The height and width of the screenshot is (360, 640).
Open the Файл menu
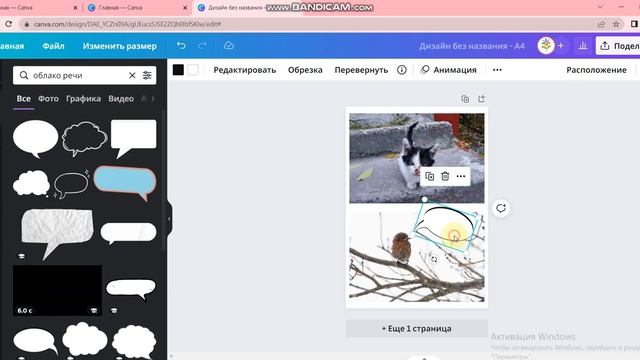[53, 46]
